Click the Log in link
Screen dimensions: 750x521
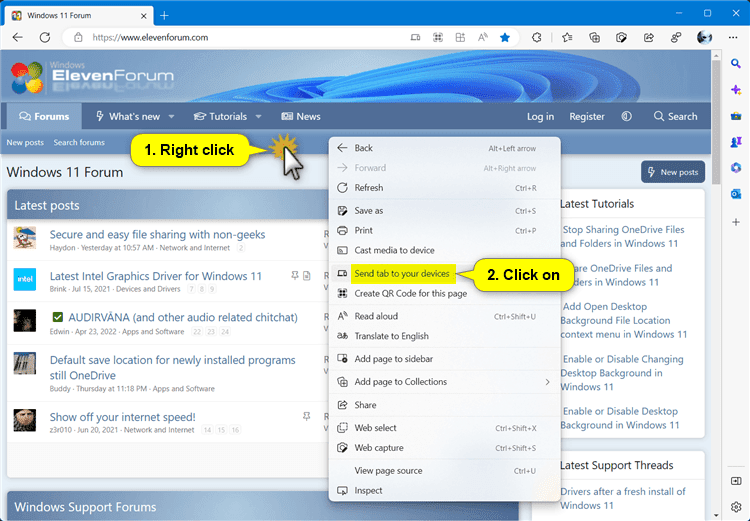[x=540, y=116]
